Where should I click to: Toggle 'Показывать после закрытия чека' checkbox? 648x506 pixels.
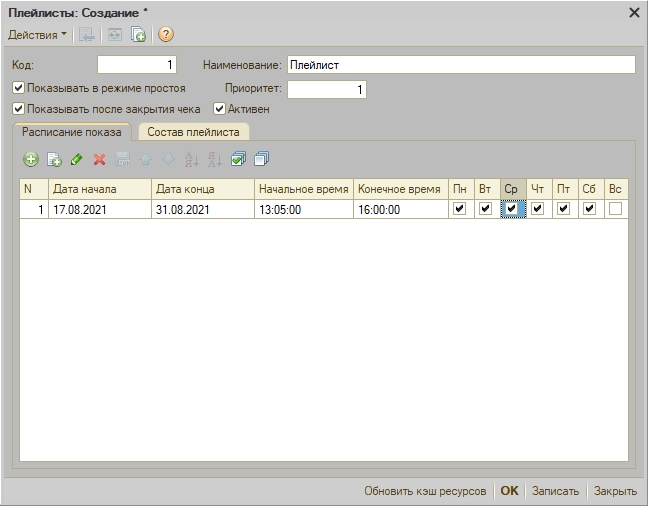coord(18,109)
